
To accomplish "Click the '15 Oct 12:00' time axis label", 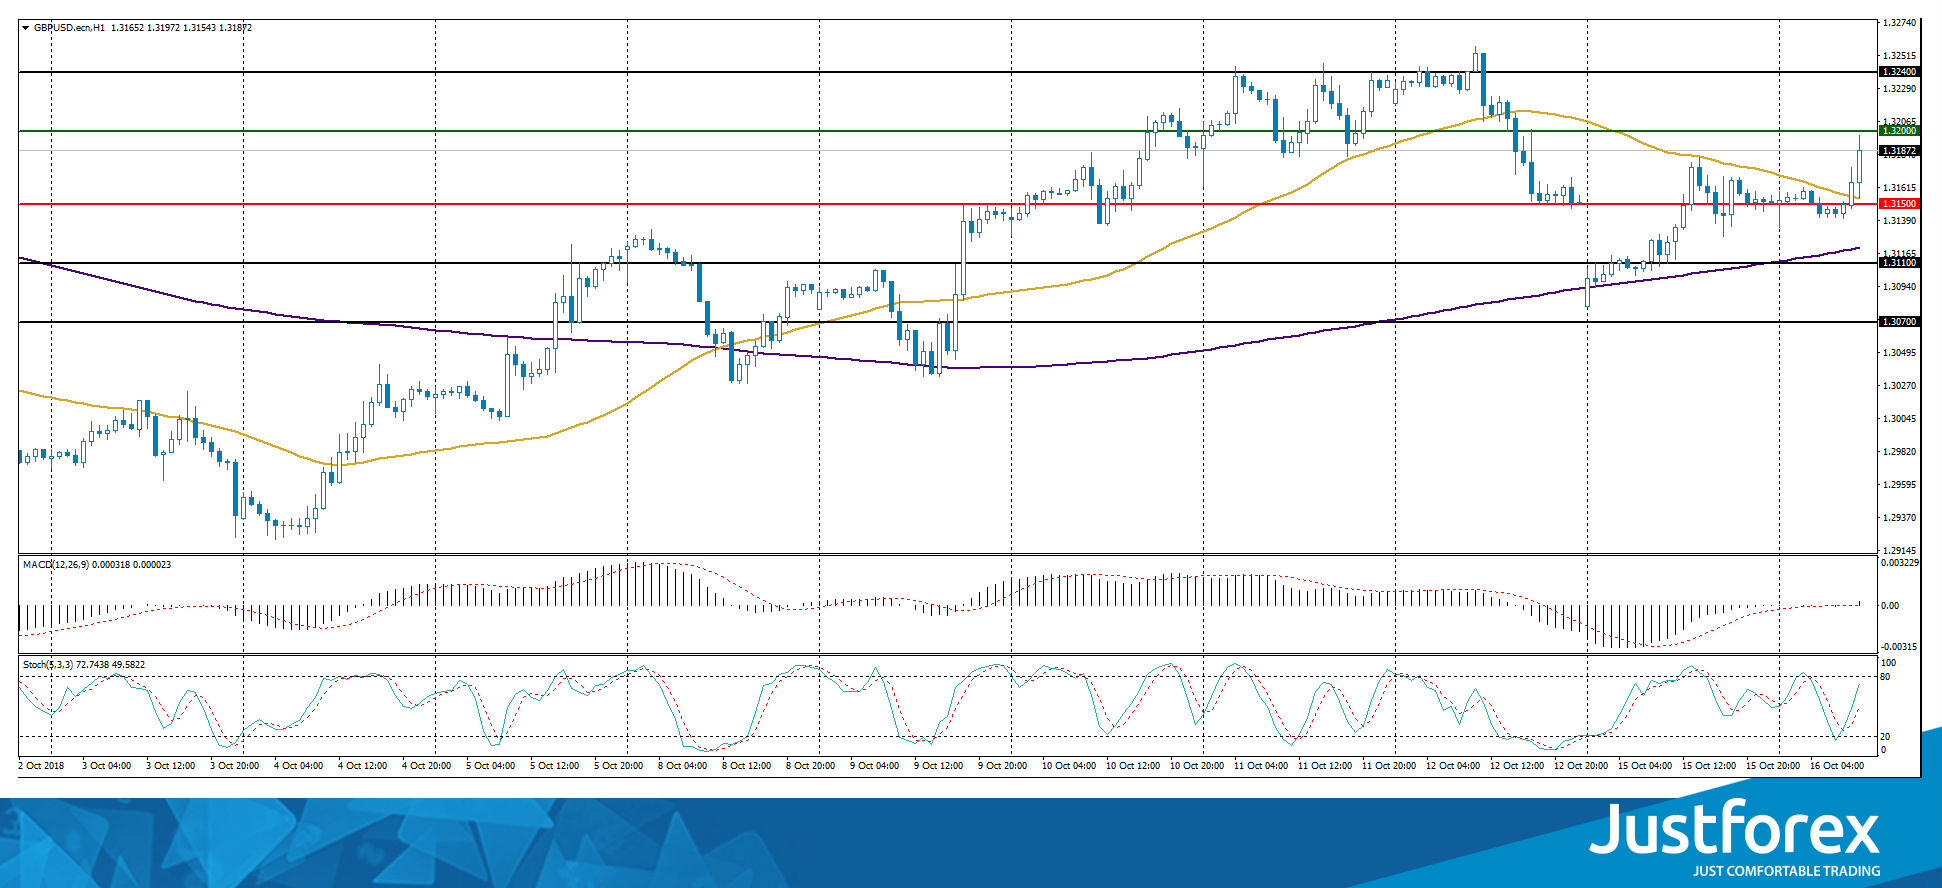I will pos(1709,766).
